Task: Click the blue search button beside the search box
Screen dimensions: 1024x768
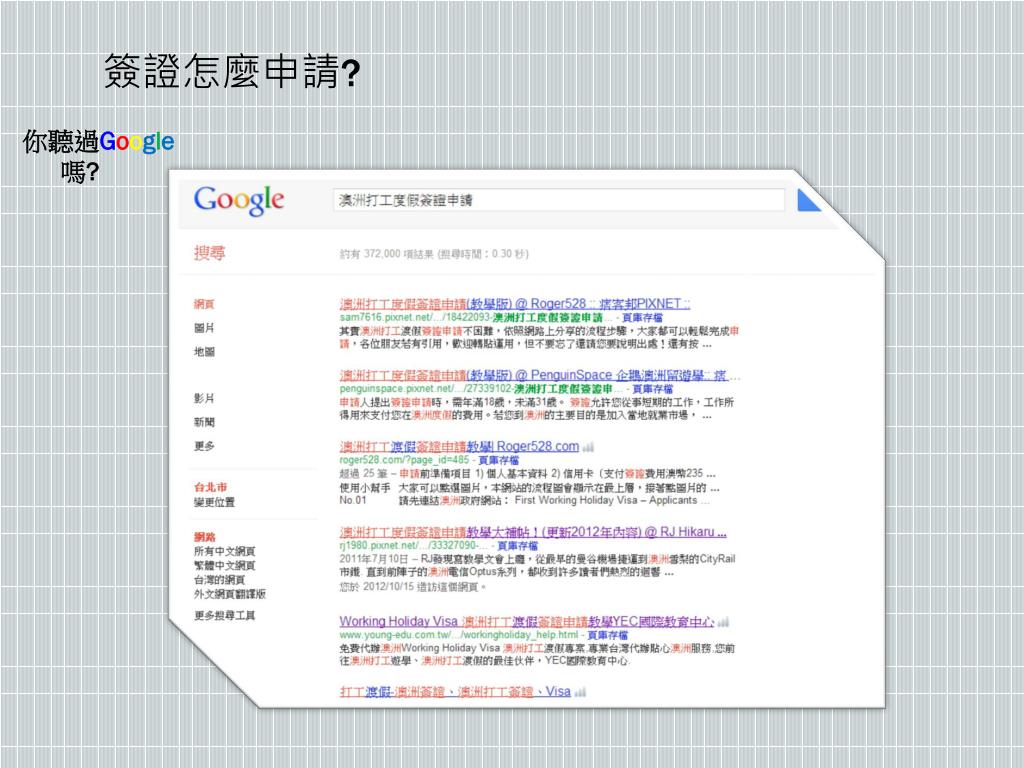Action: click(x=808, y=200)
